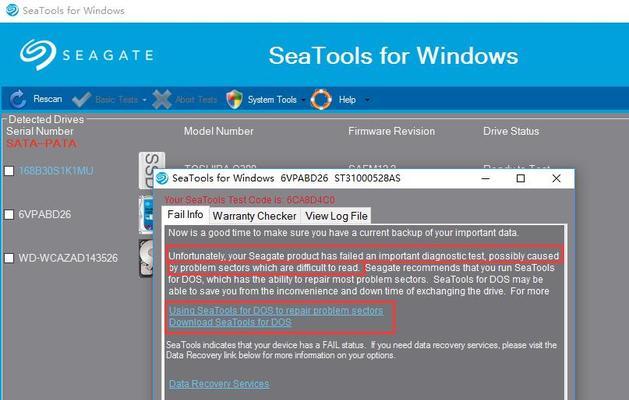Screen dimensions: 629x400
Task: Follow the Download SeaTools for DOS link
Action: (x=230, y=322)
